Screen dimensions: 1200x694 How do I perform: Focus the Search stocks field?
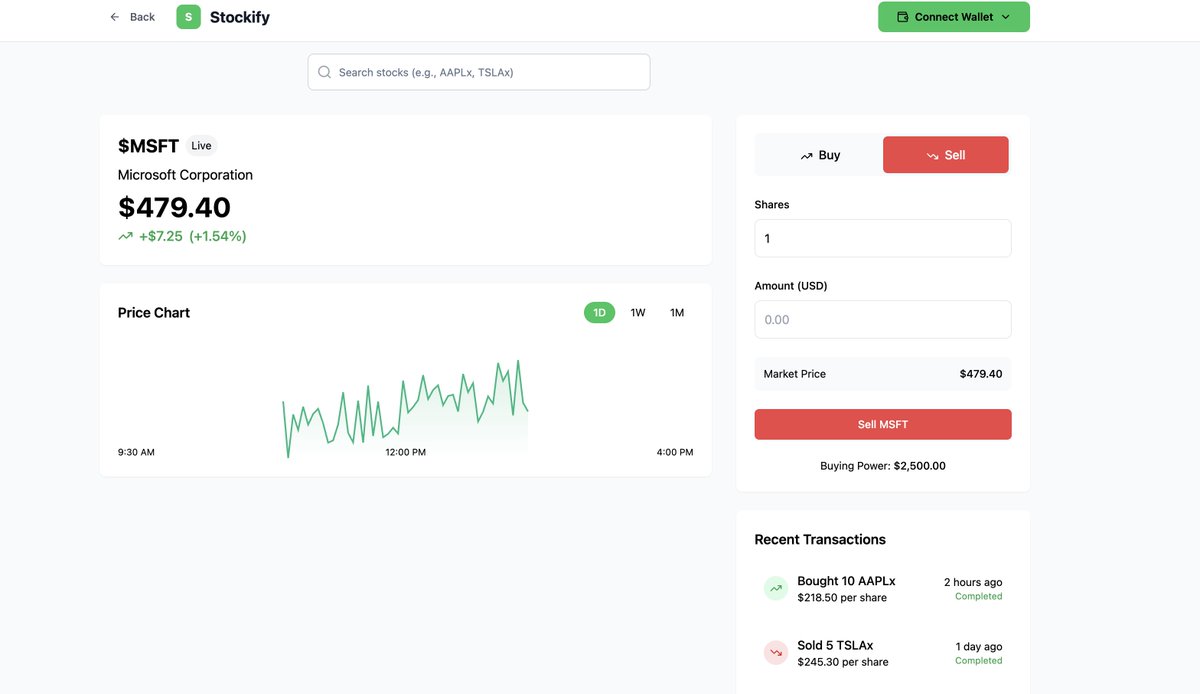(x=479, y=72)
